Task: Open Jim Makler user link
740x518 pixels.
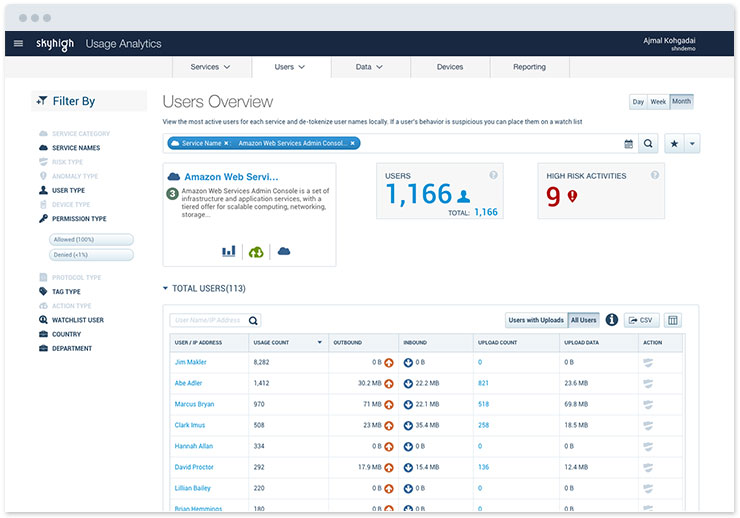Action: [191, 362]
